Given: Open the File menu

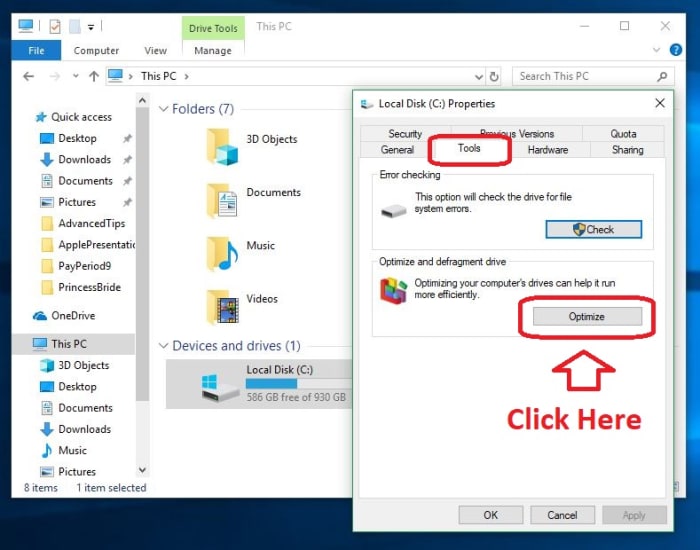Looking at the screenshot, I should coord(36,51).
